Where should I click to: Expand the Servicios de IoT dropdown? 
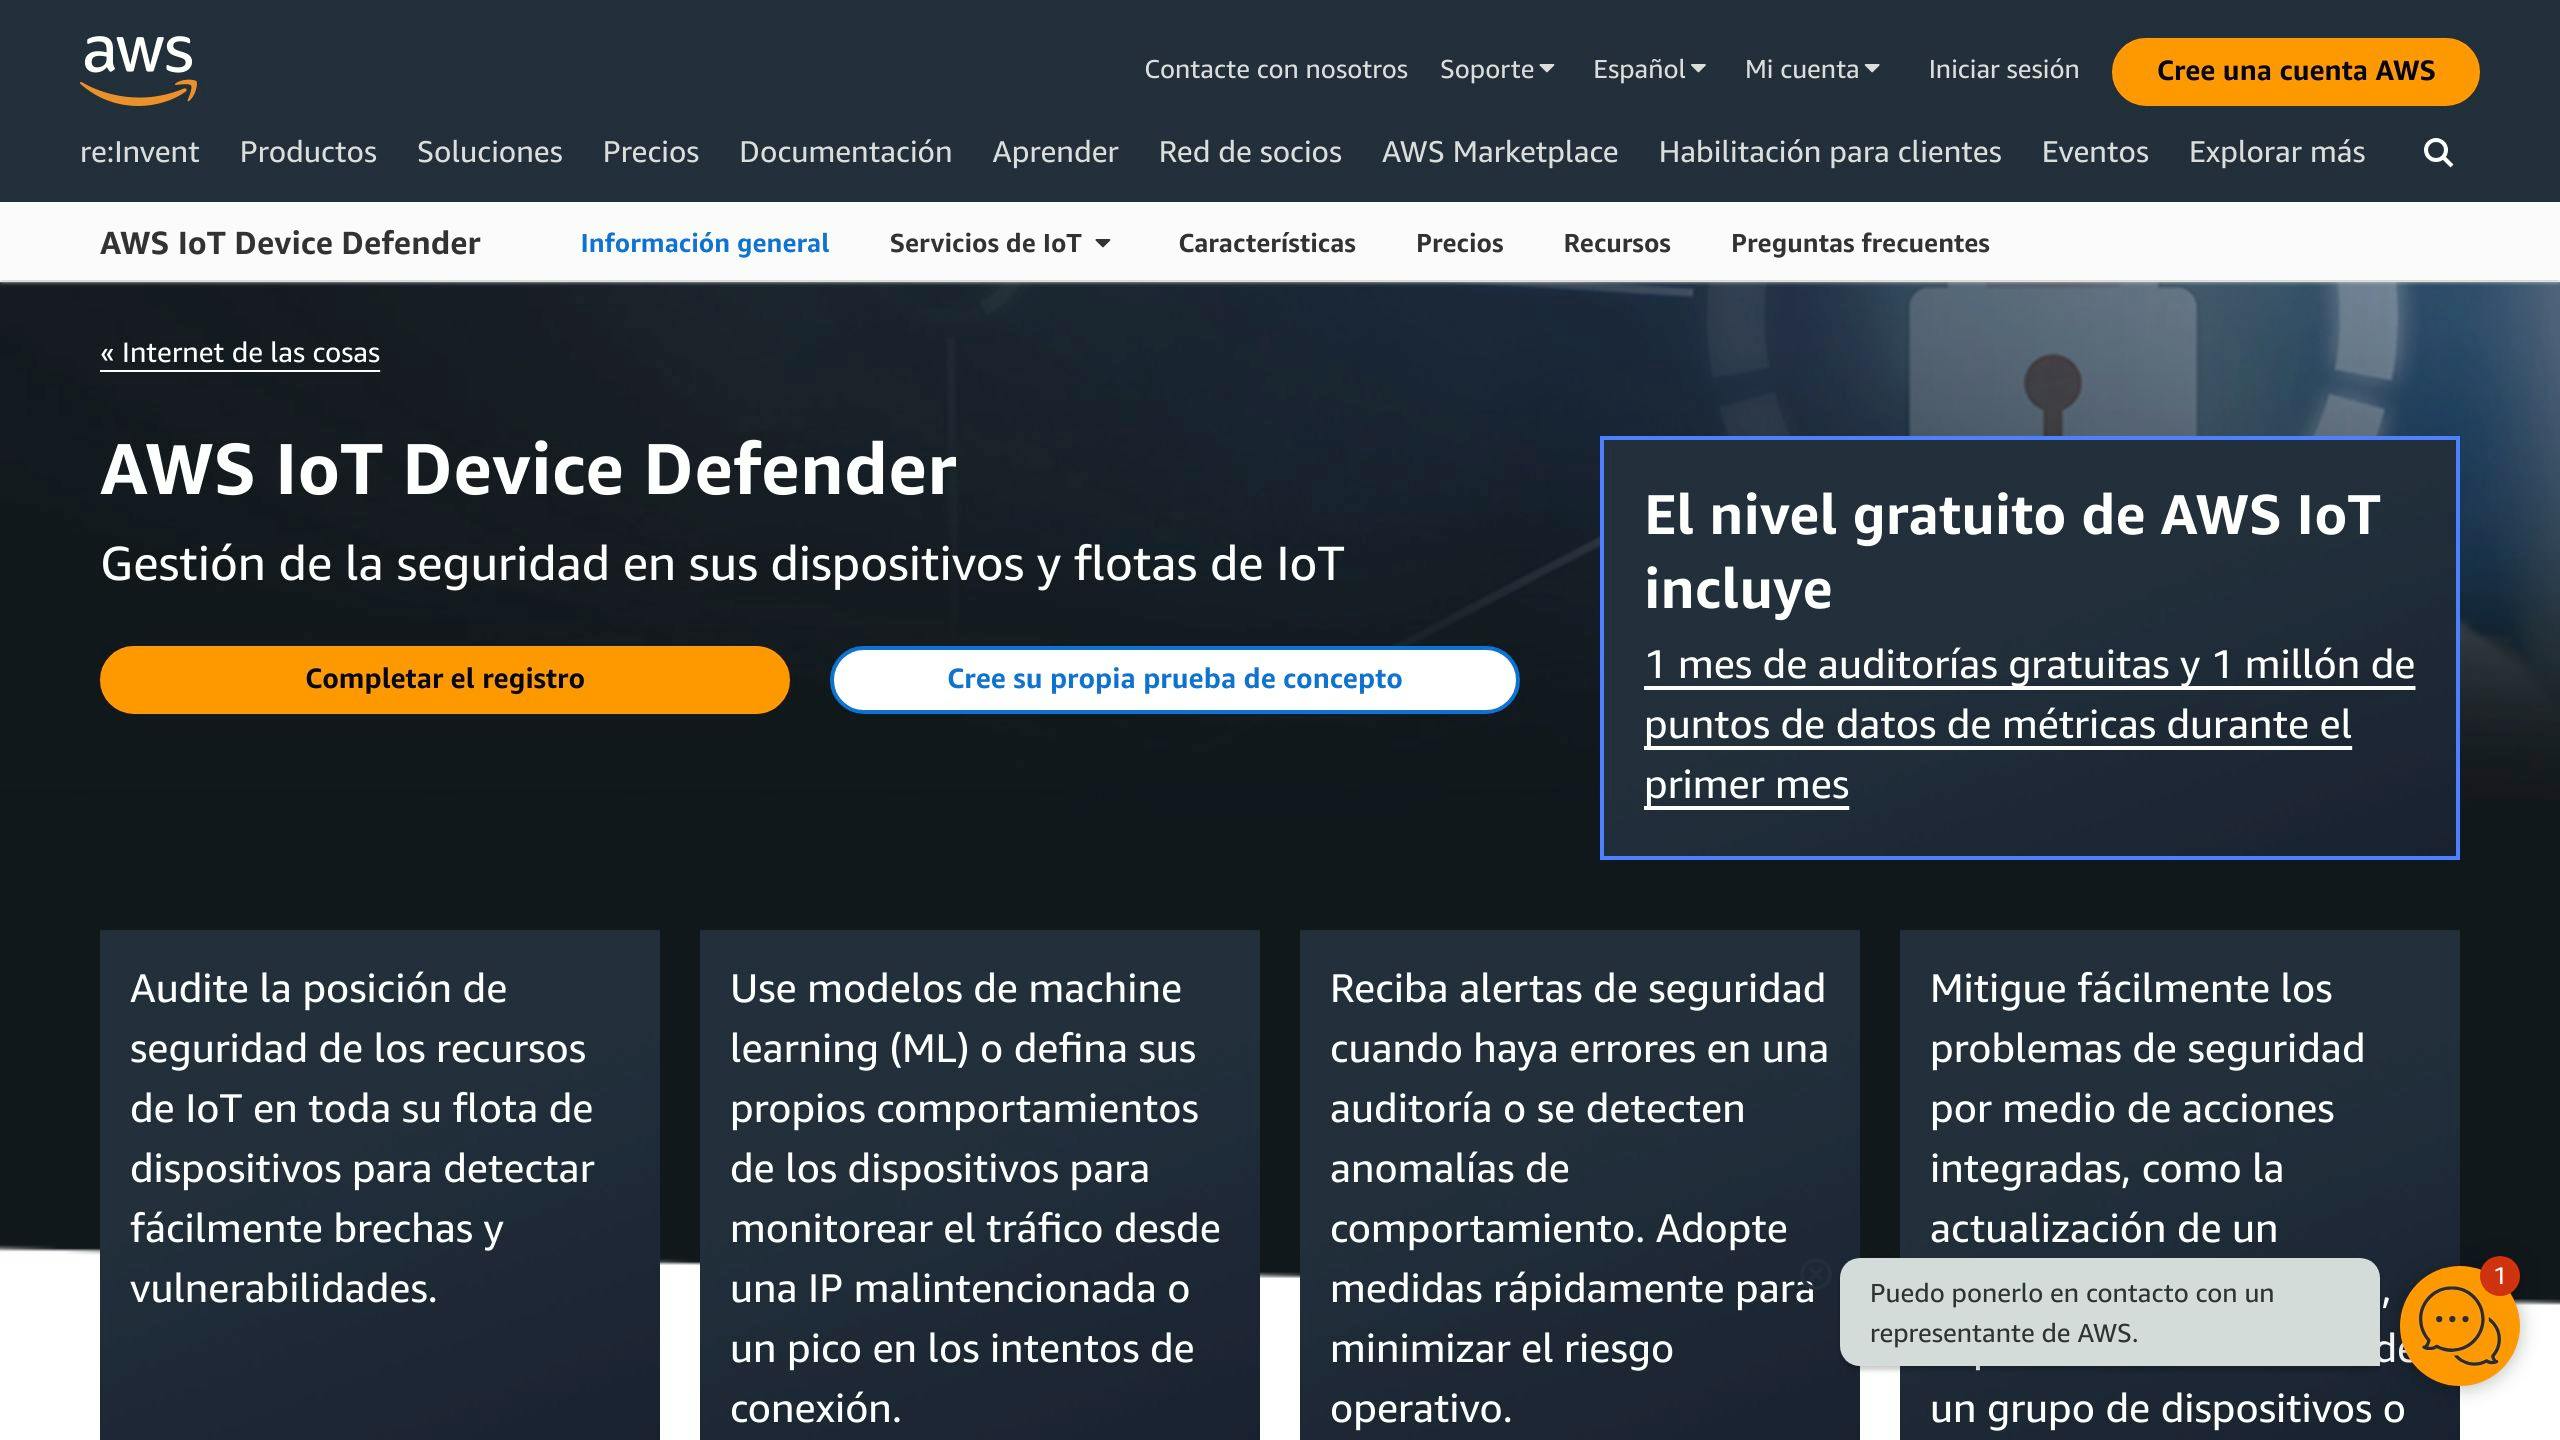(1000, 243)
